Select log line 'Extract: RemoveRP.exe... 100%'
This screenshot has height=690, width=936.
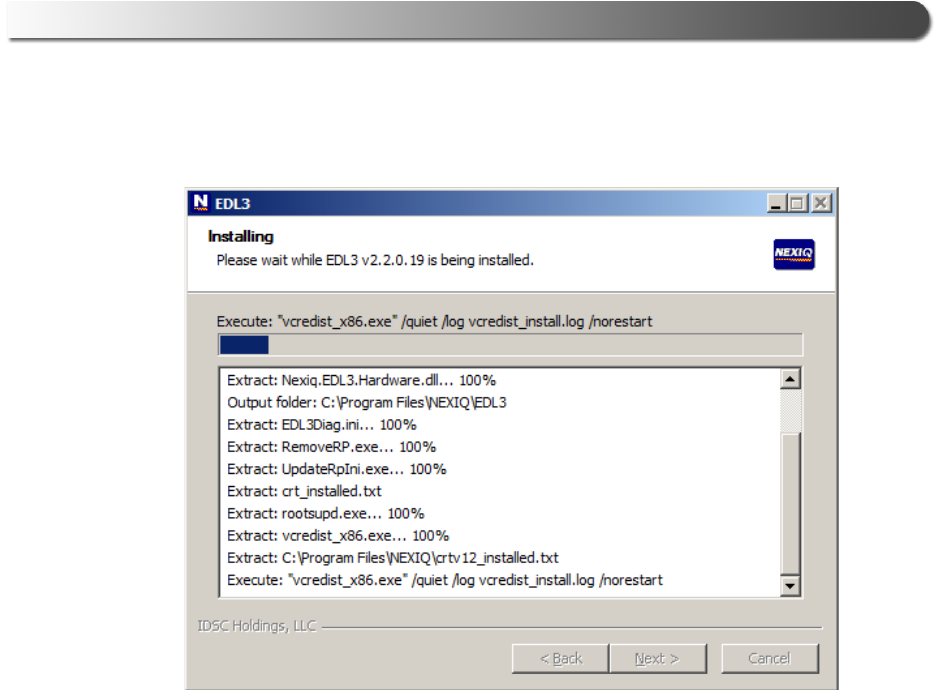[331, 446]
